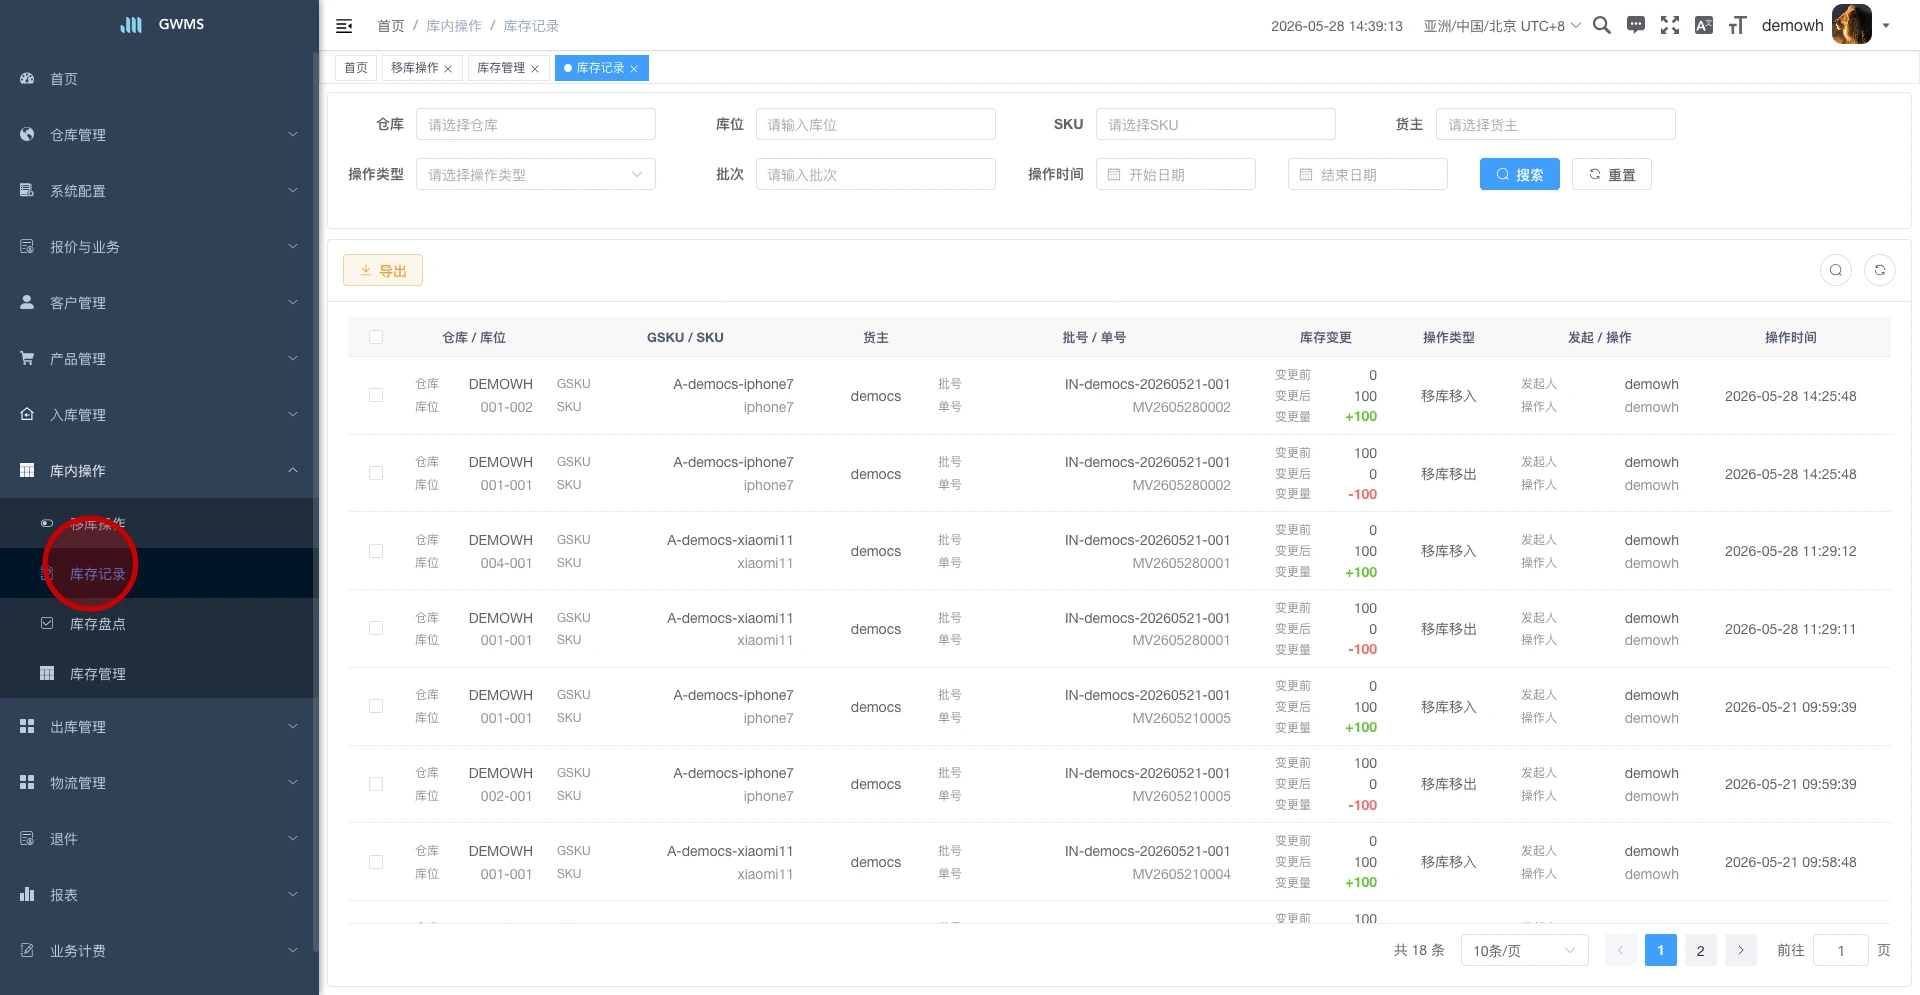The image size is (1920, 995).
Task: Click the 报表 chart icon in sidebar
Action: click(27, 894)
